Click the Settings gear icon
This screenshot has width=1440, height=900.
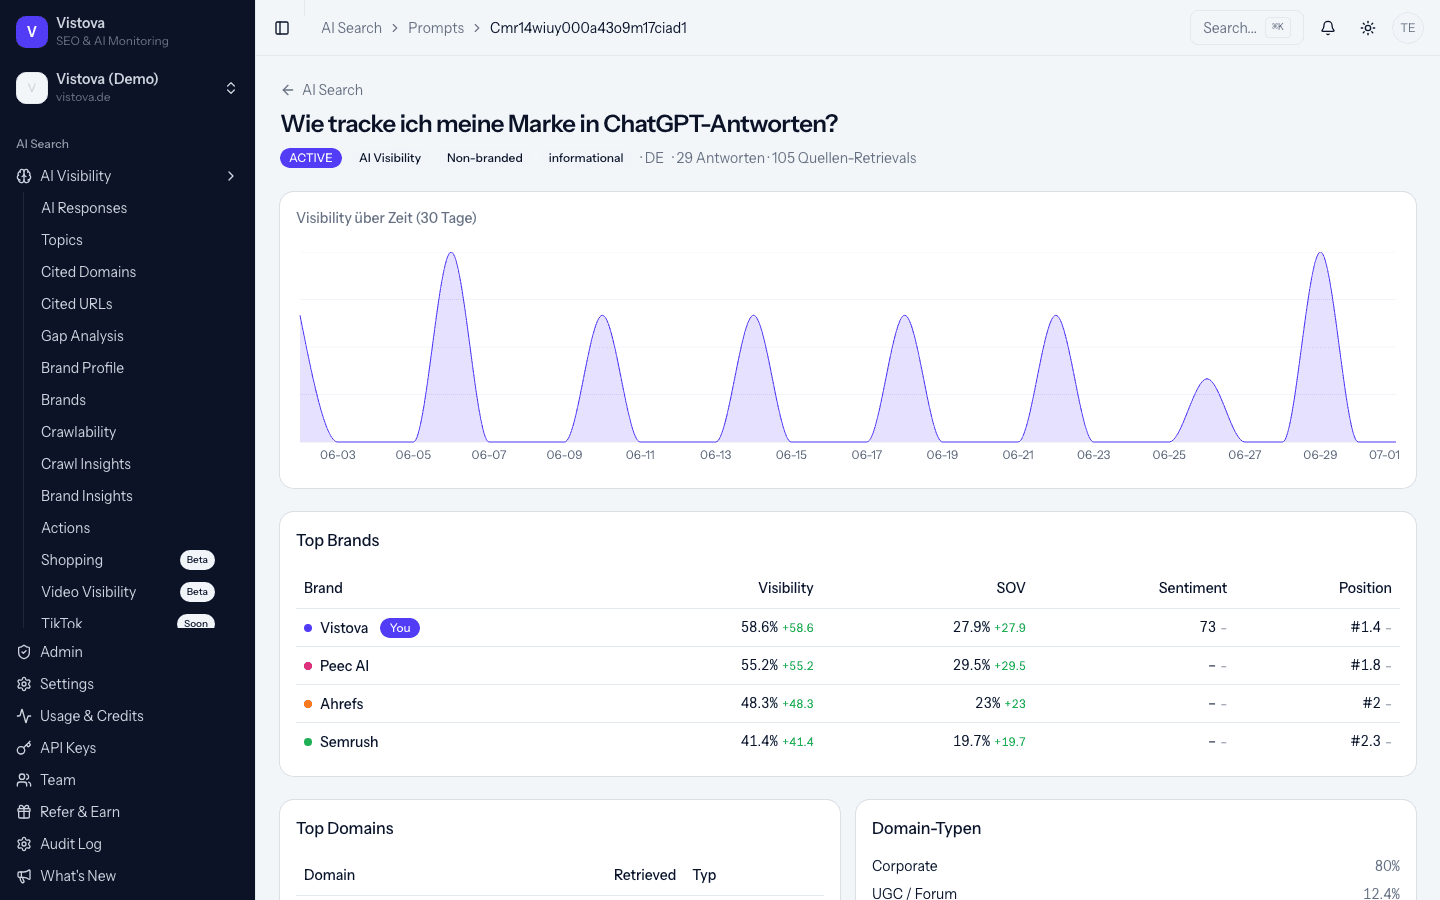point(24,684)
